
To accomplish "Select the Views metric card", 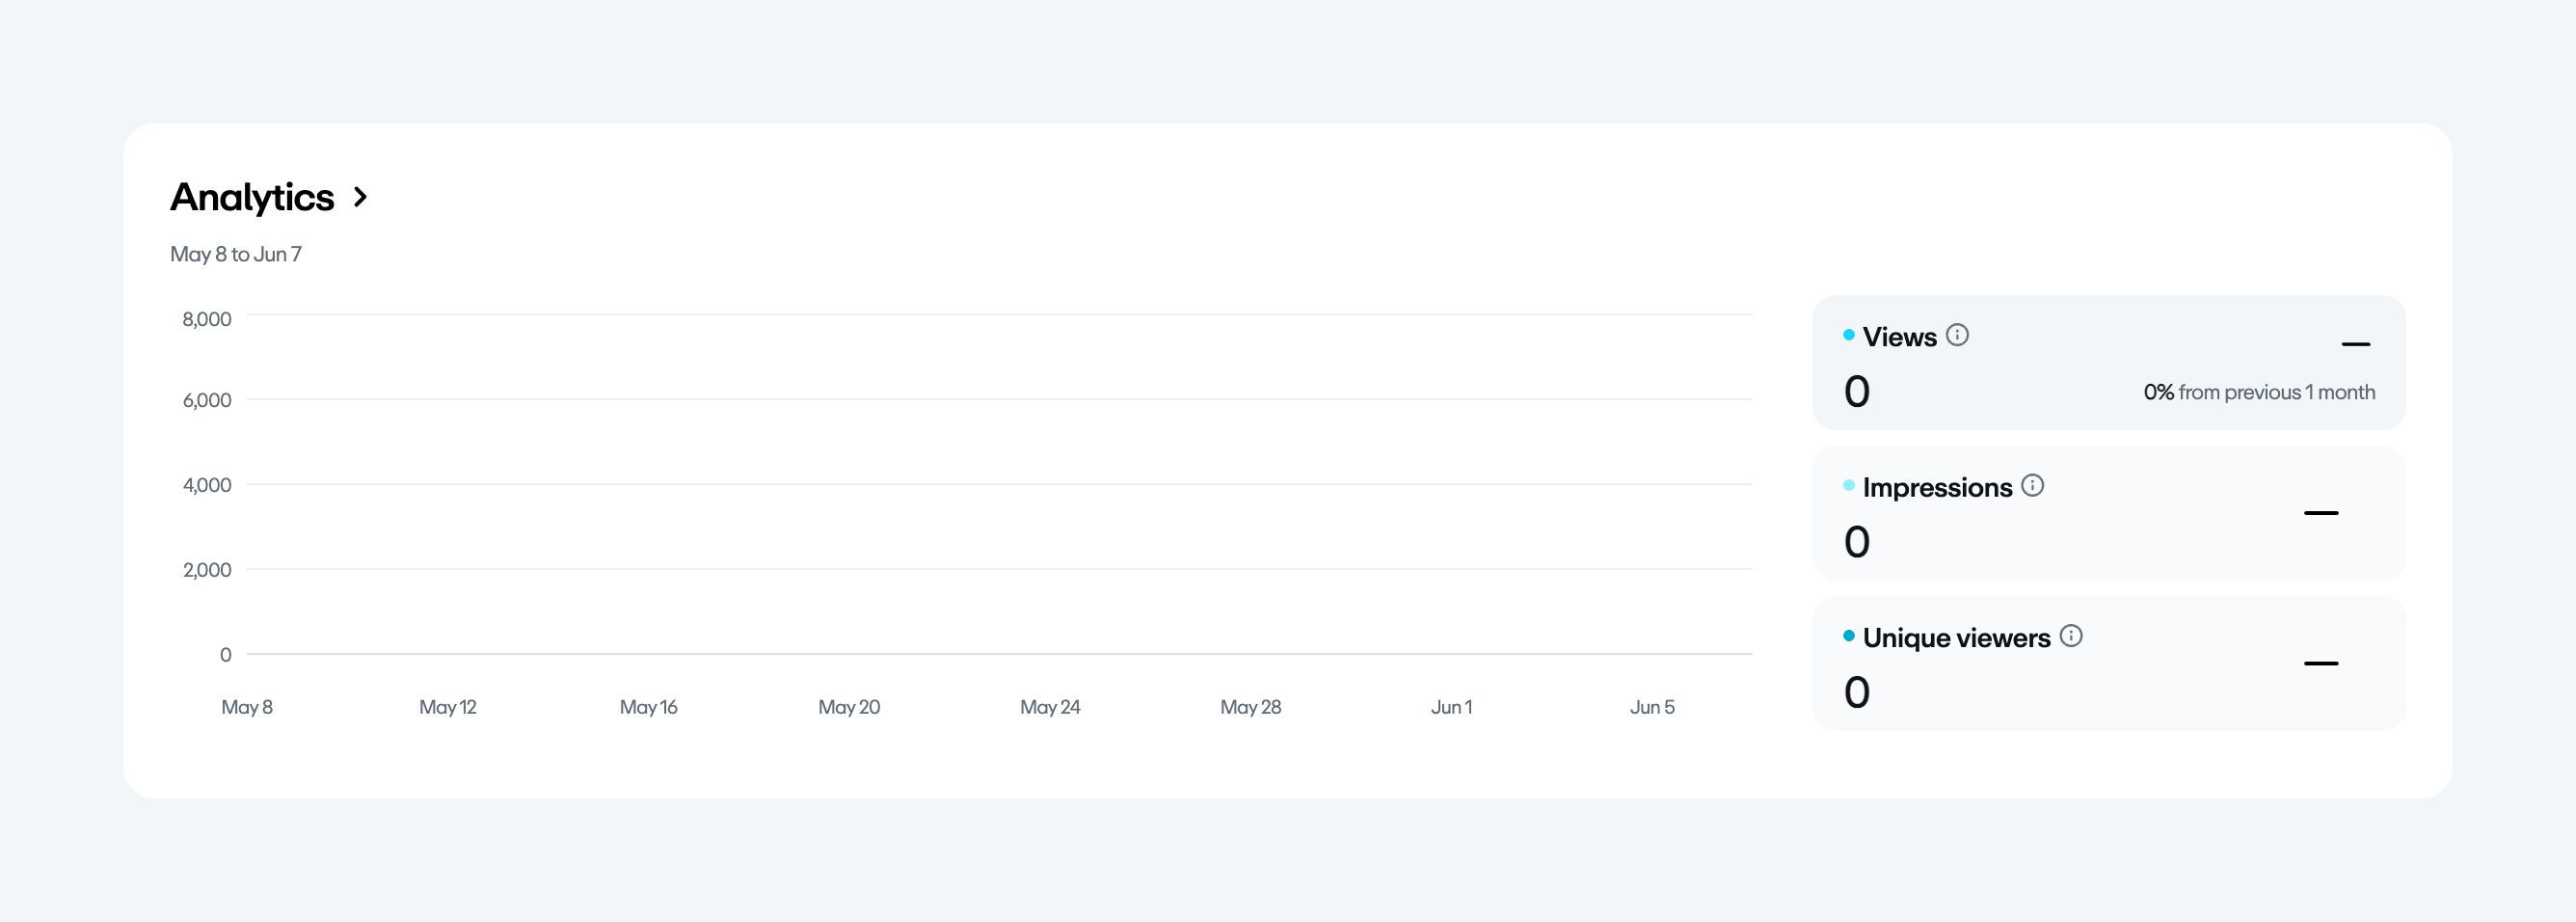I will click(2108, 363).
